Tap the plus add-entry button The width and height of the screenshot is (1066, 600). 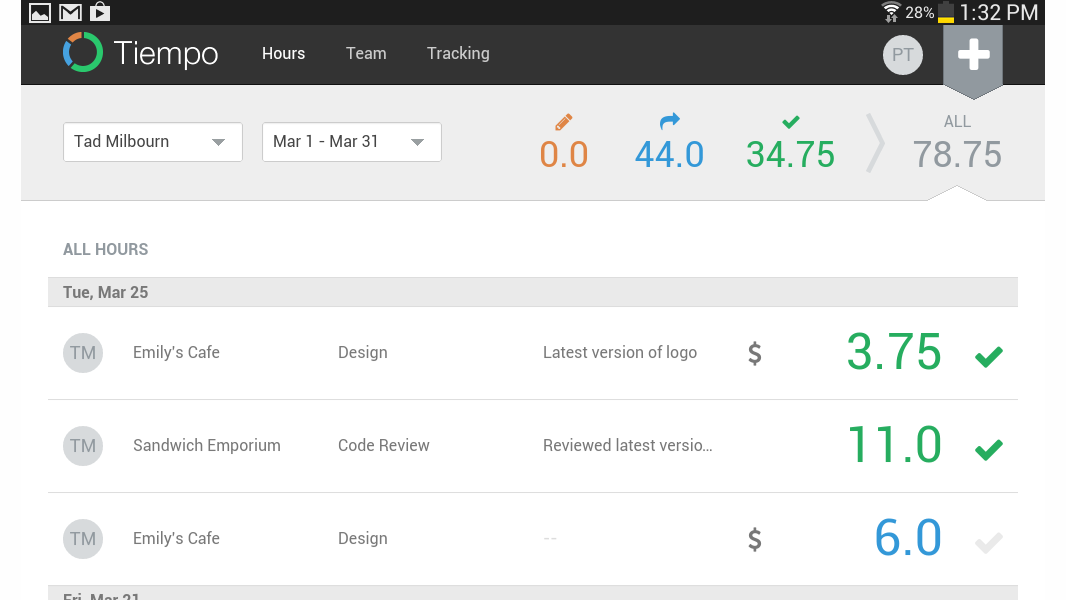pyautogui.click(x=973, y=55)
